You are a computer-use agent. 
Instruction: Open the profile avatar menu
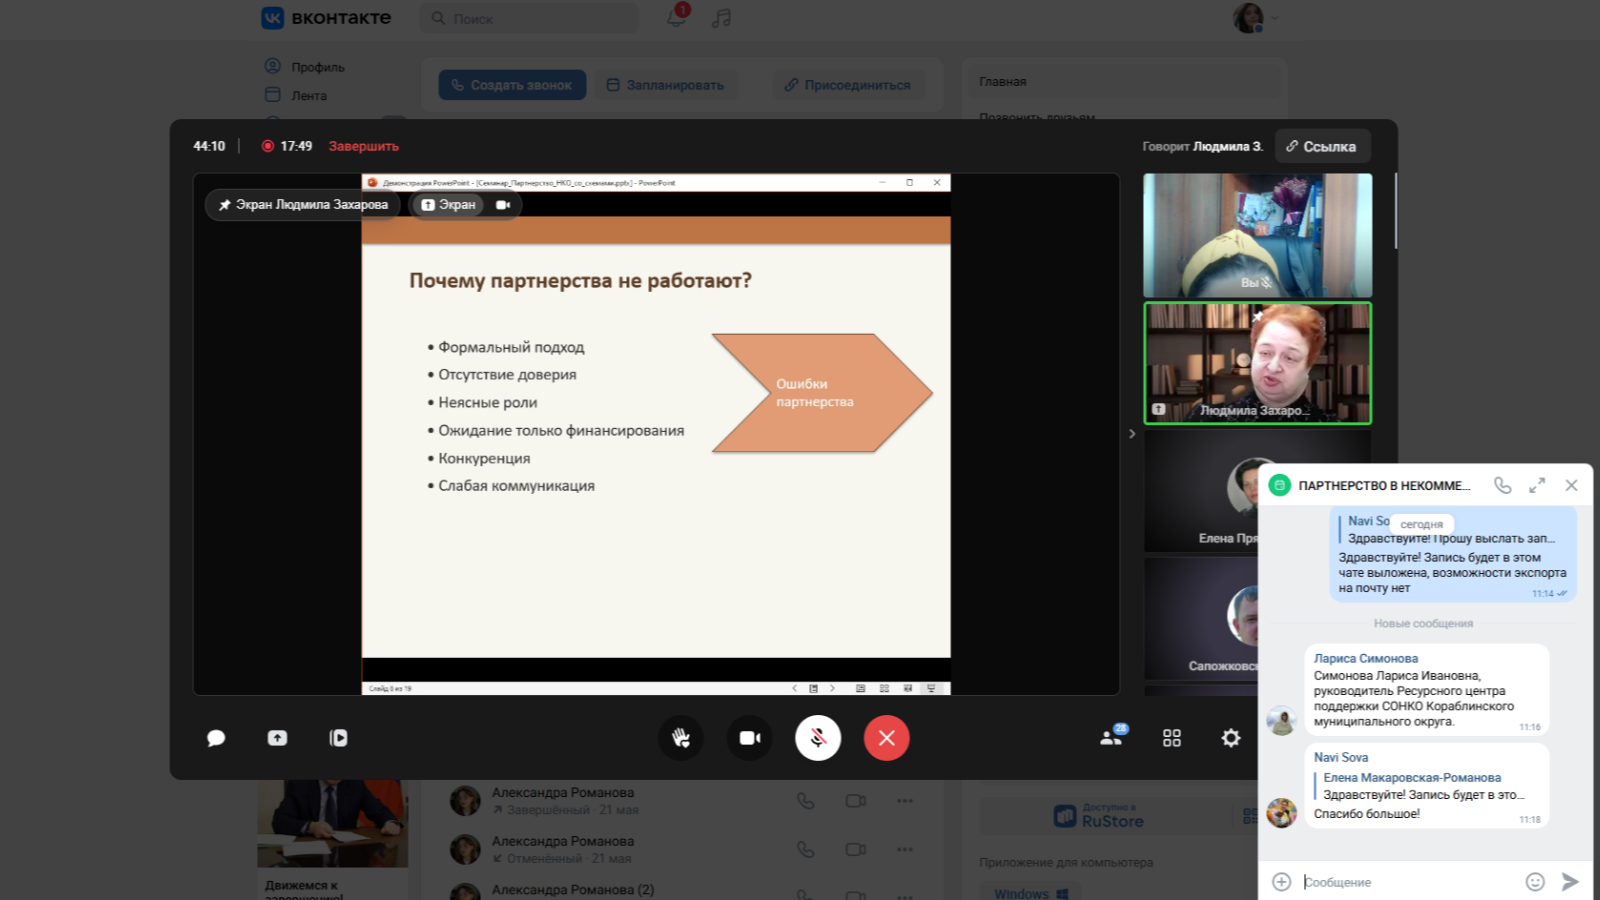click(x=1256, y=17)
